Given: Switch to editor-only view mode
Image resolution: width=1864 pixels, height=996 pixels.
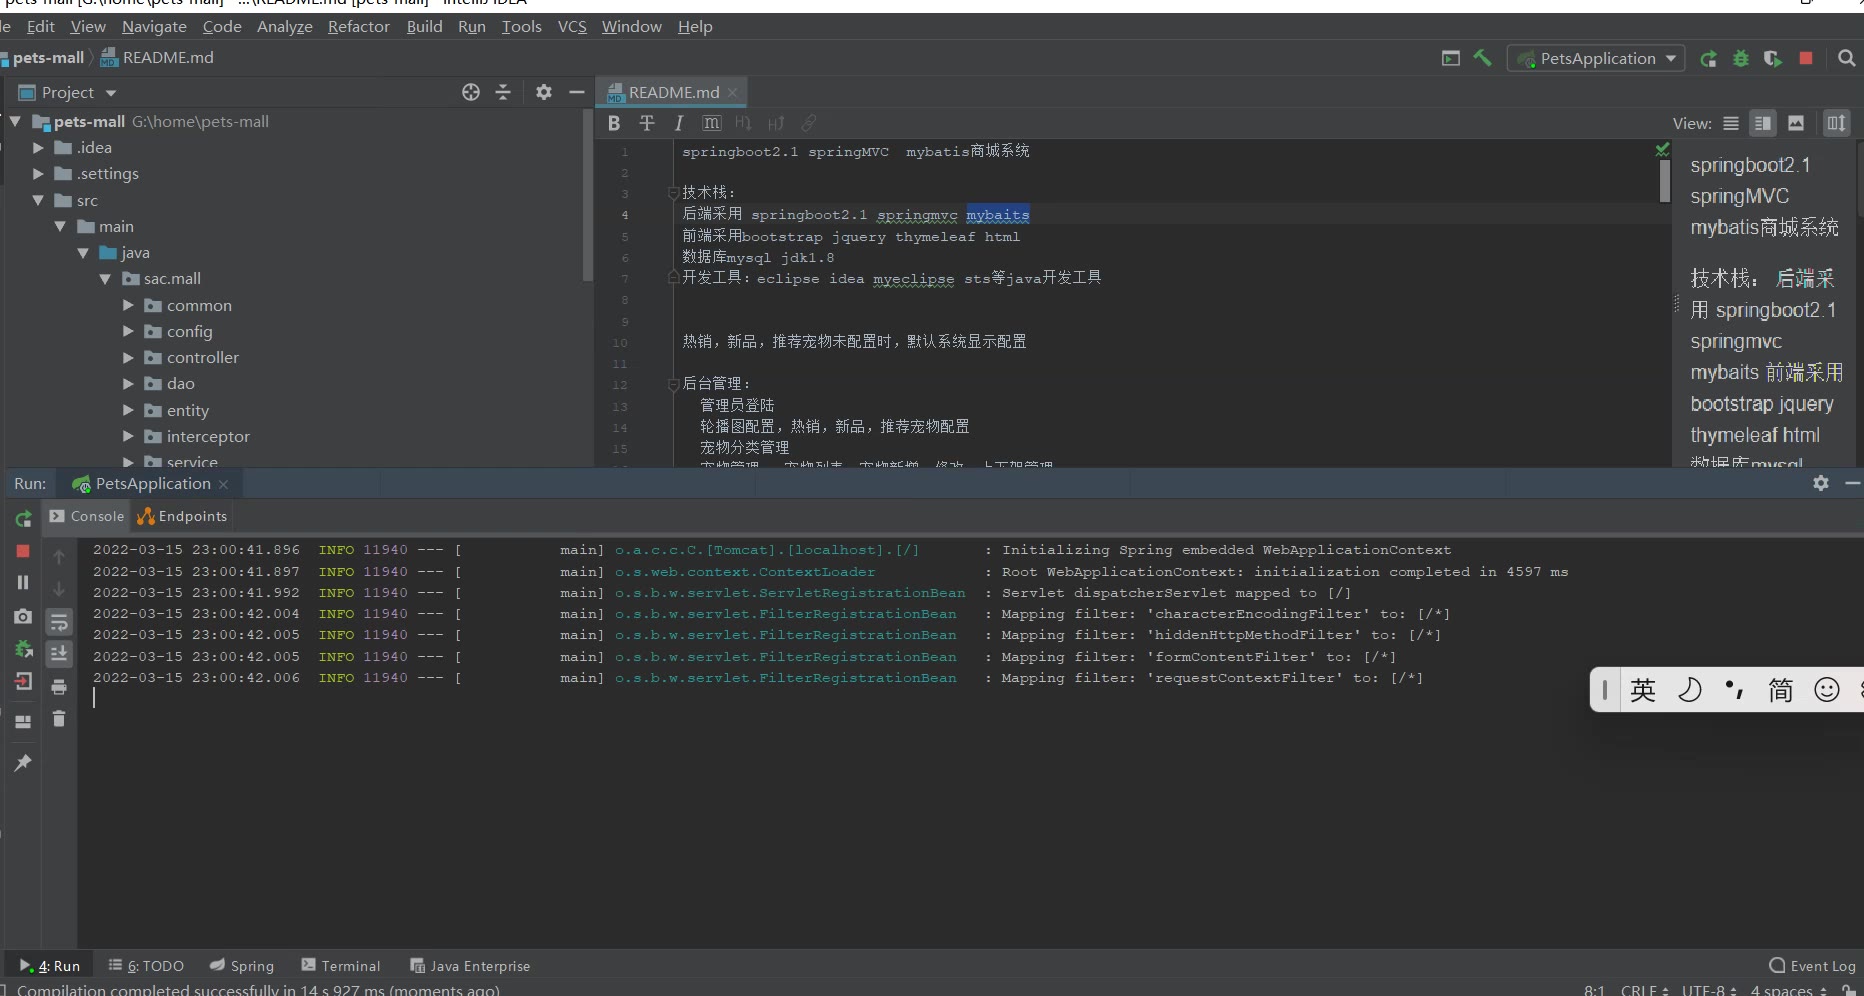Looking at the screenshot, I should tap(1731, 123).
